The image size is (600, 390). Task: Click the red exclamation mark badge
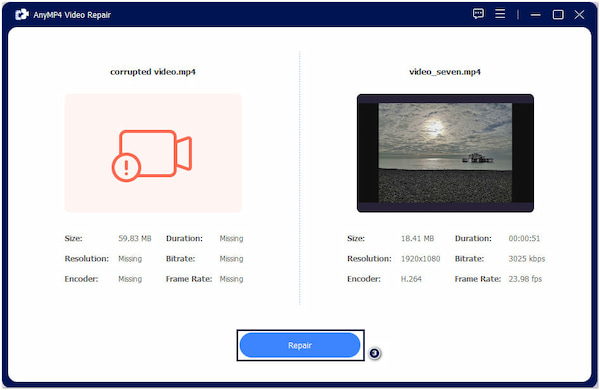pyautogui.click(x=126, y=167)
